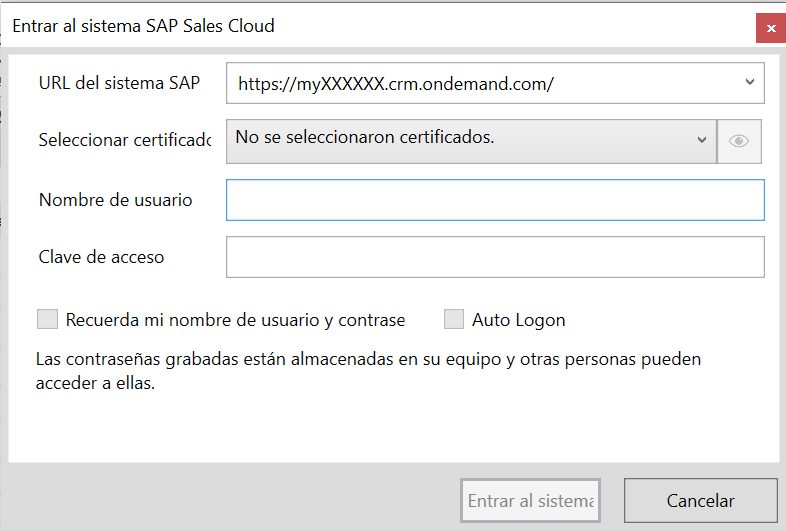Toggle the Auto Logon checkbox

coord(454,319)
